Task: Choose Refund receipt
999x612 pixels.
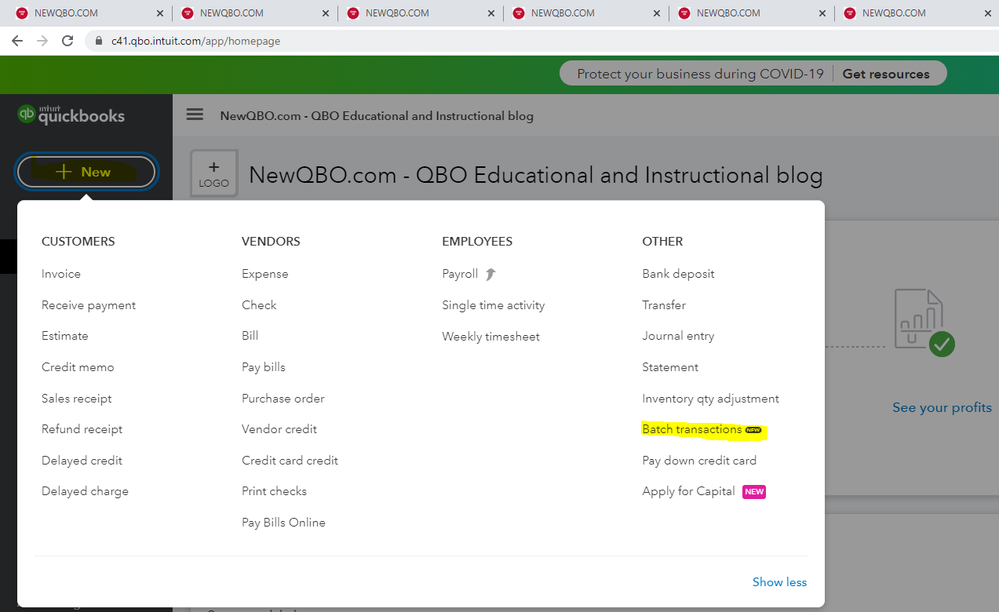Action: 82,429
